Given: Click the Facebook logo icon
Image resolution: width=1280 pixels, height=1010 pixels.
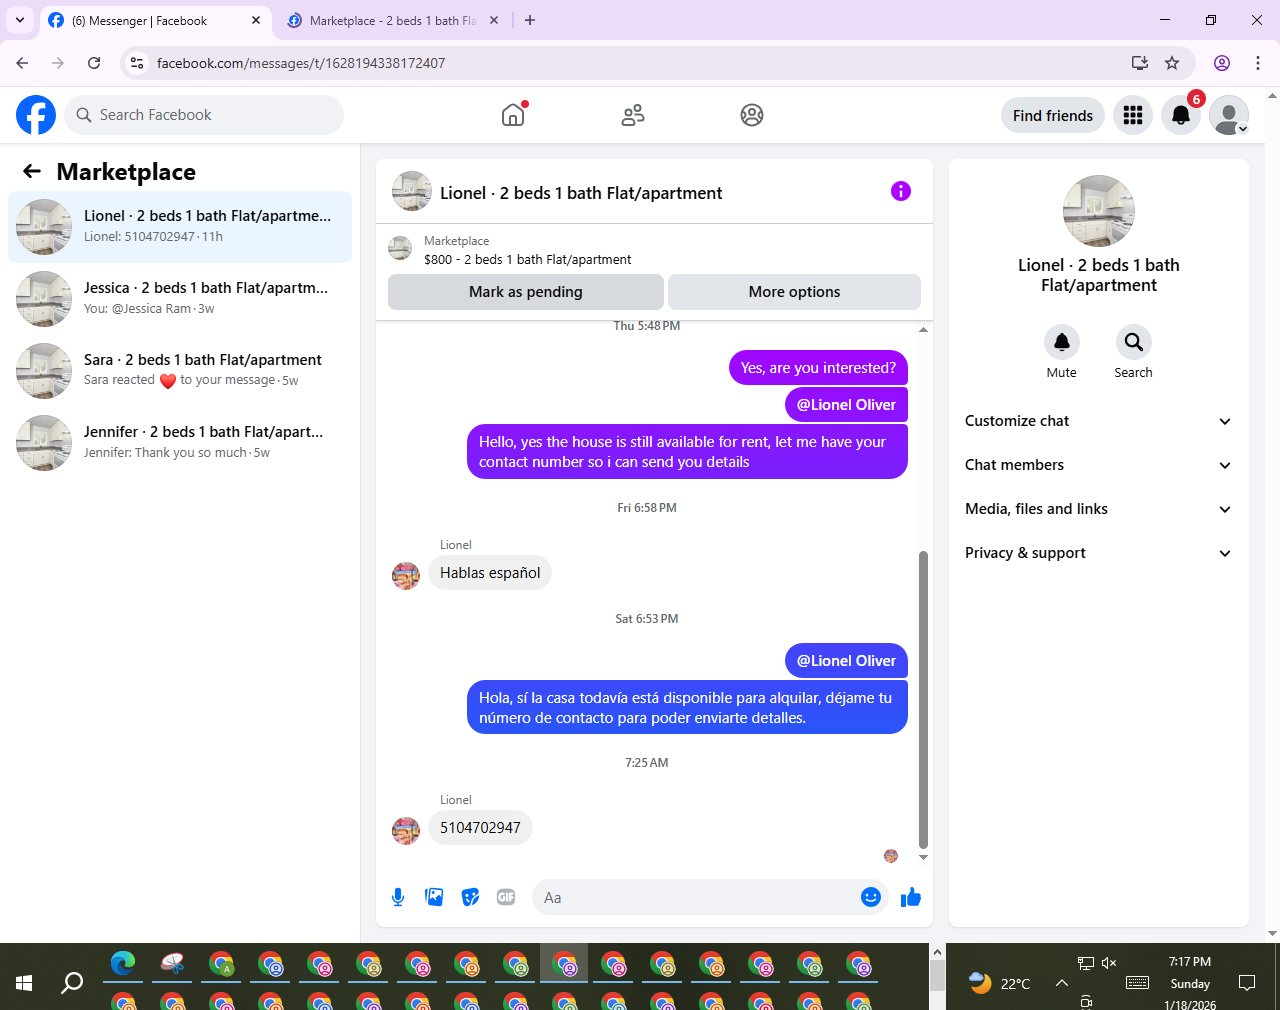Looking at the screenshot, I should point(36,115).
